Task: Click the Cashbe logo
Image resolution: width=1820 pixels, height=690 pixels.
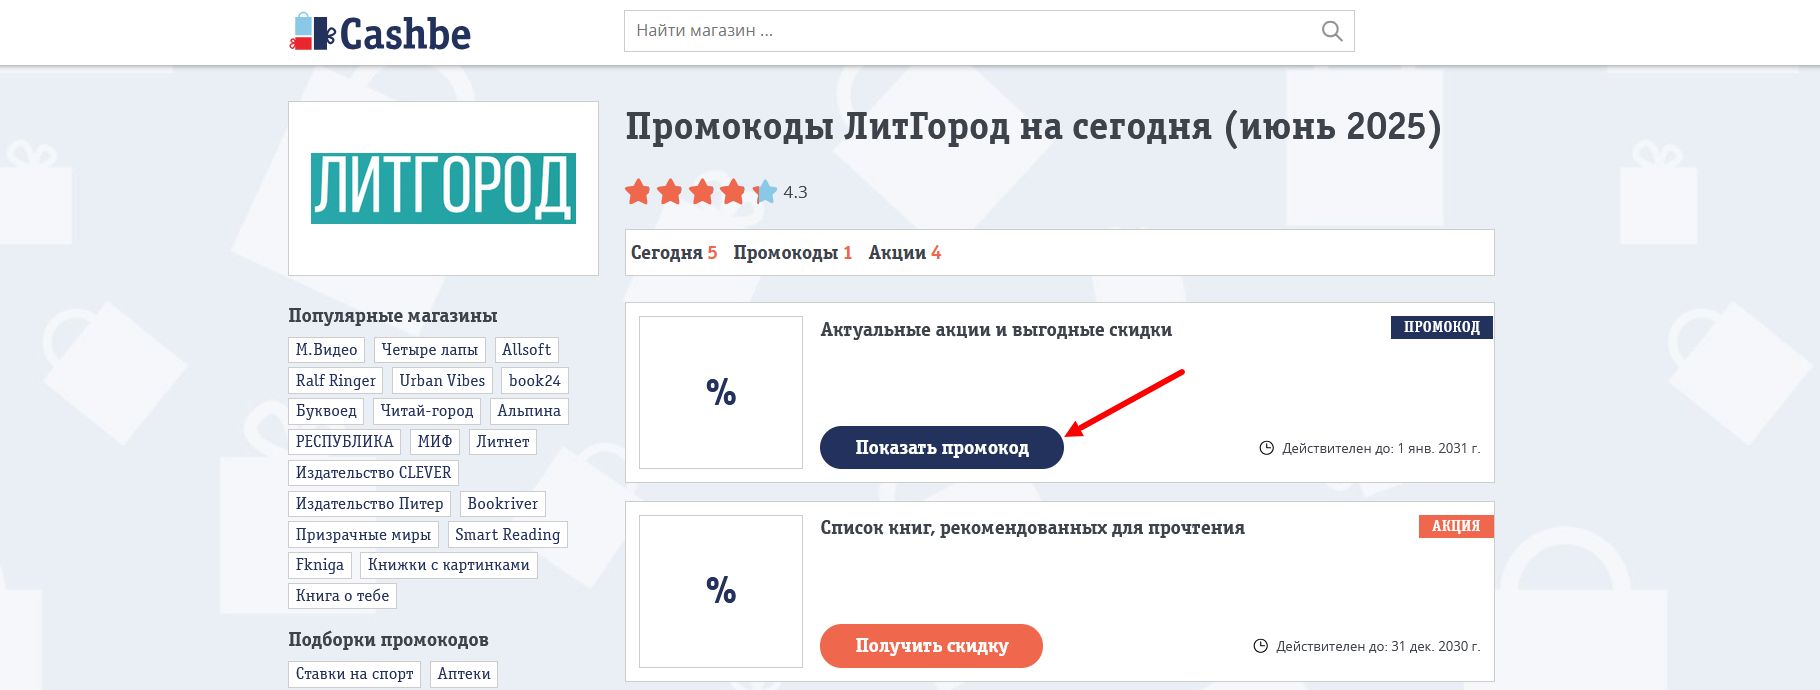Action: click(380, 33)
